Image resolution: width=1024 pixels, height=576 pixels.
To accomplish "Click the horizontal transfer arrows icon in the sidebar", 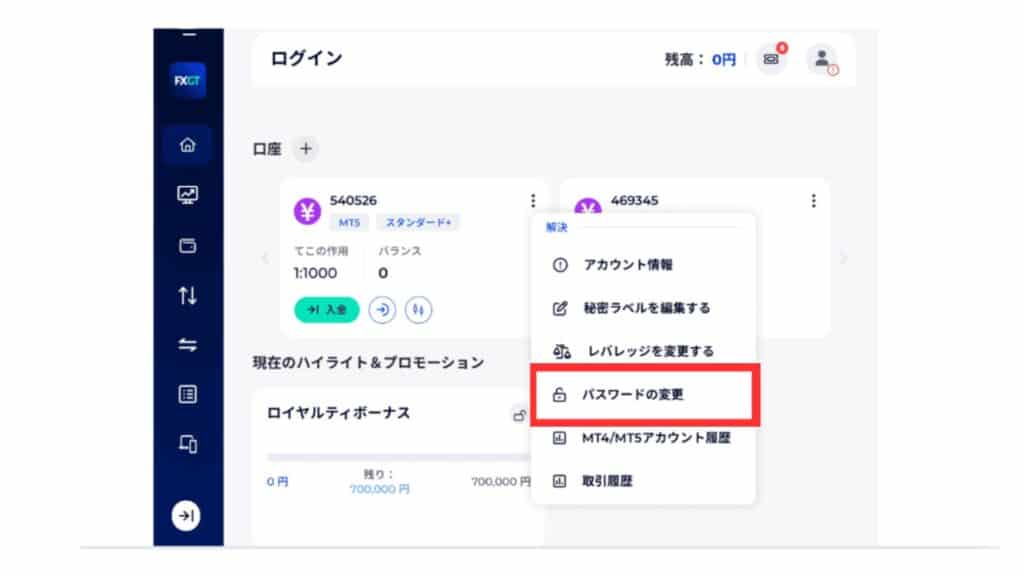I will [x=187, y=345].
